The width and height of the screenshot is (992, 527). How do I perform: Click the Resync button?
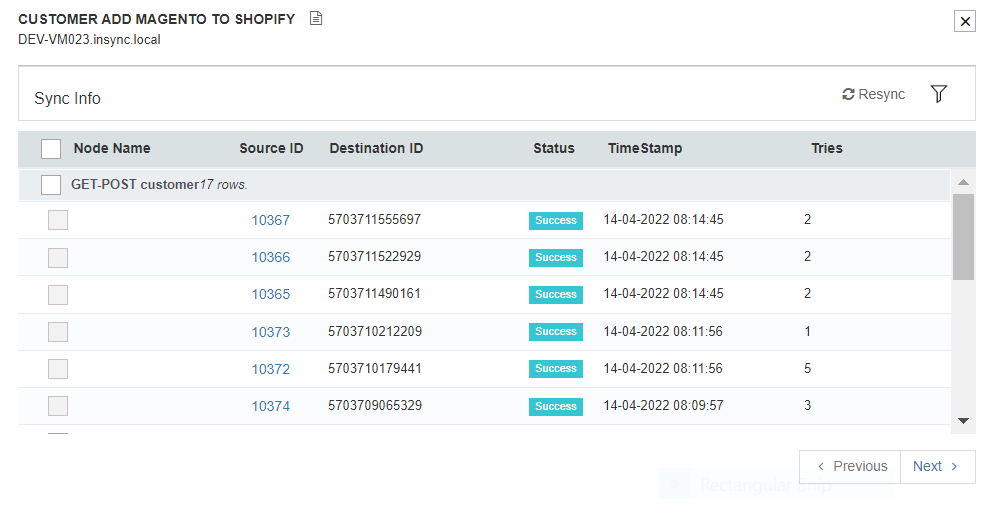point(874,94)
